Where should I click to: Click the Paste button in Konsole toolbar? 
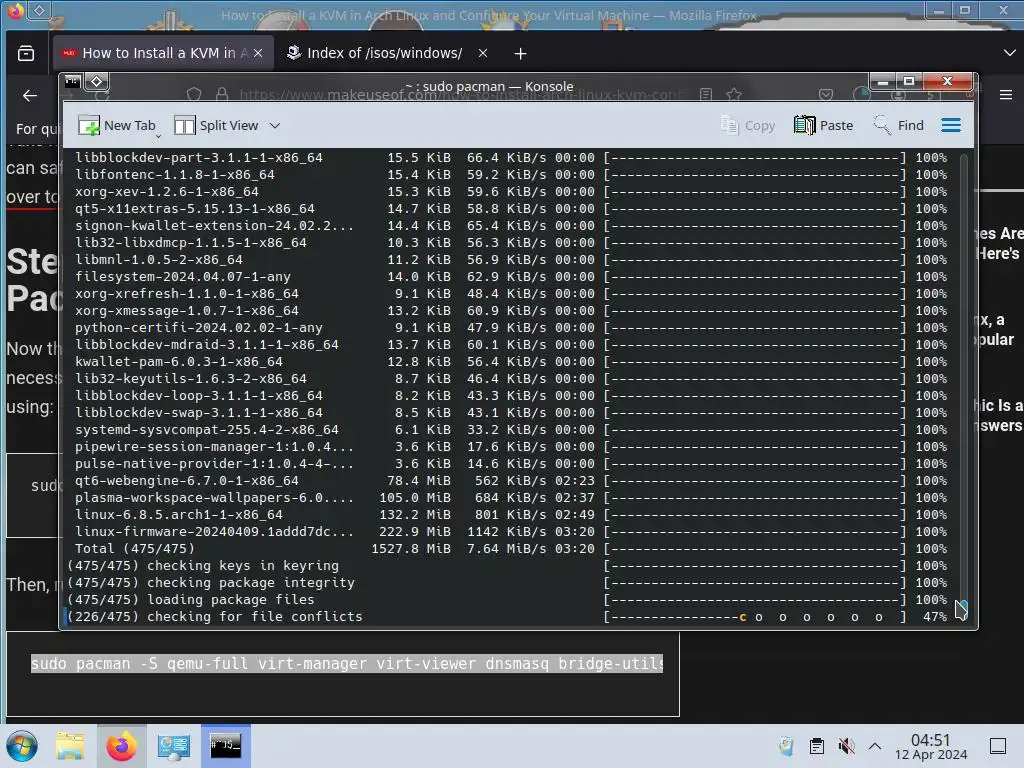(x=824, y=125)
